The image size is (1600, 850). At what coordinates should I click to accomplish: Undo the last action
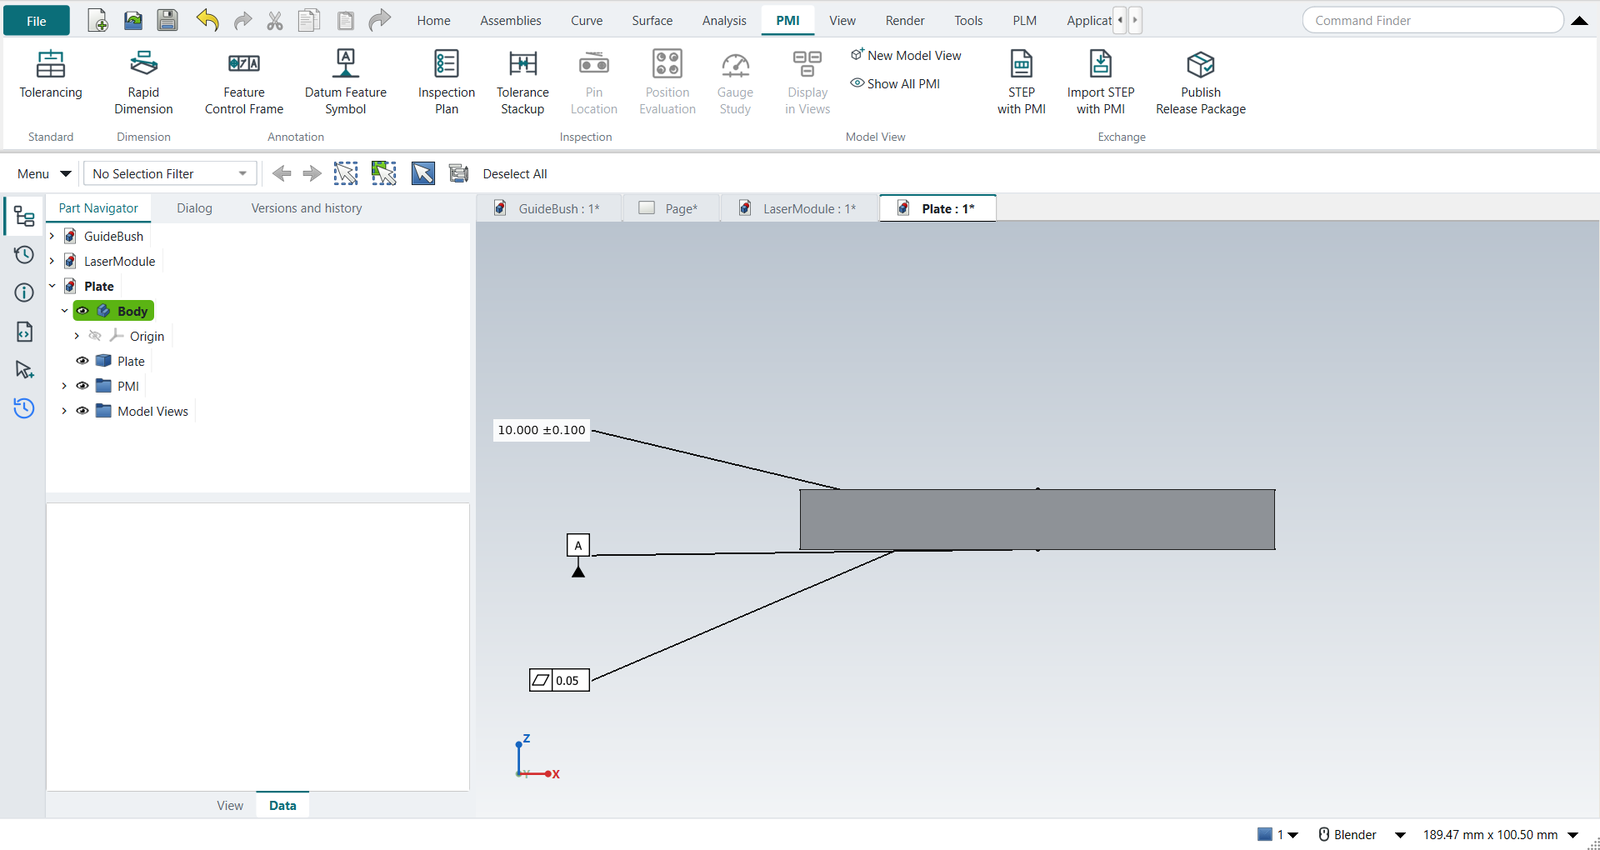pos(207,20)
